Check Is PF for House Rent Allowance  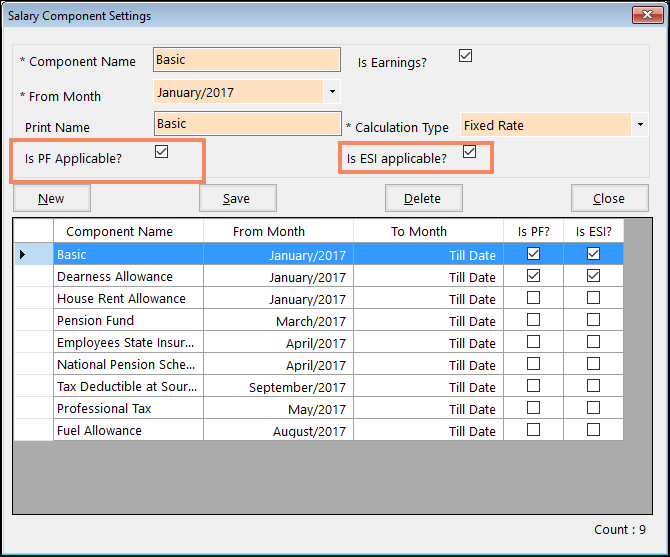click(x=533, y=298)
